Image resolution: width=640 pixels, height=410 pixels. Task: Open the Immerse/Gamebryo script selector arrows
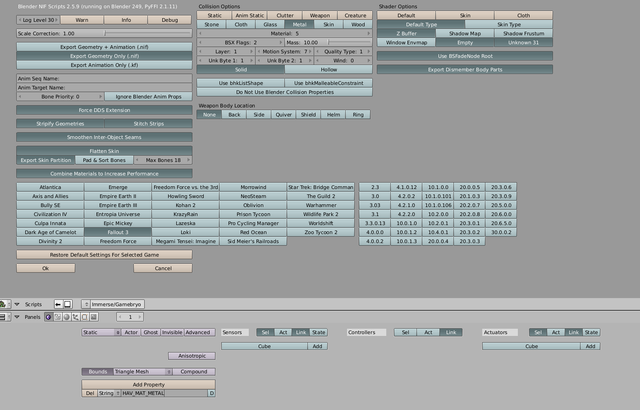coord(86,304)
